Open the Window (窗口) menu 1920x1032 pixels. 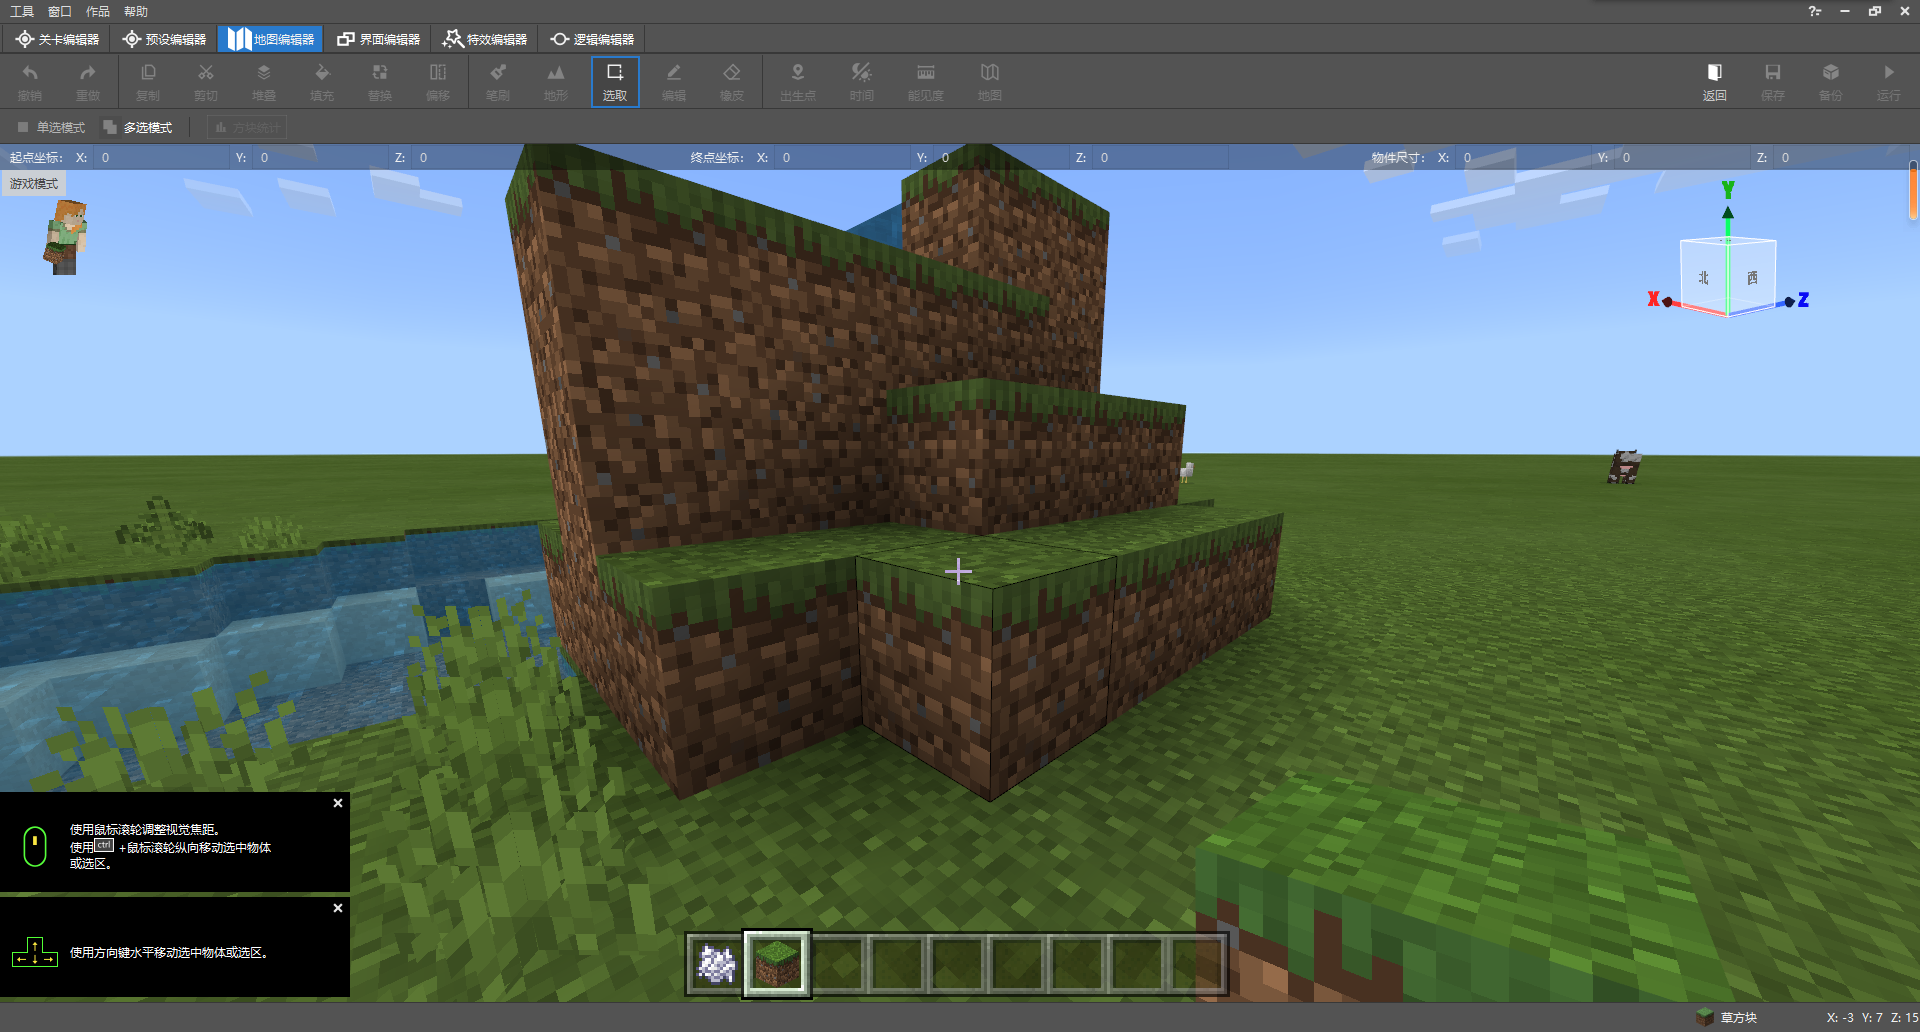(x=60, y=11)
